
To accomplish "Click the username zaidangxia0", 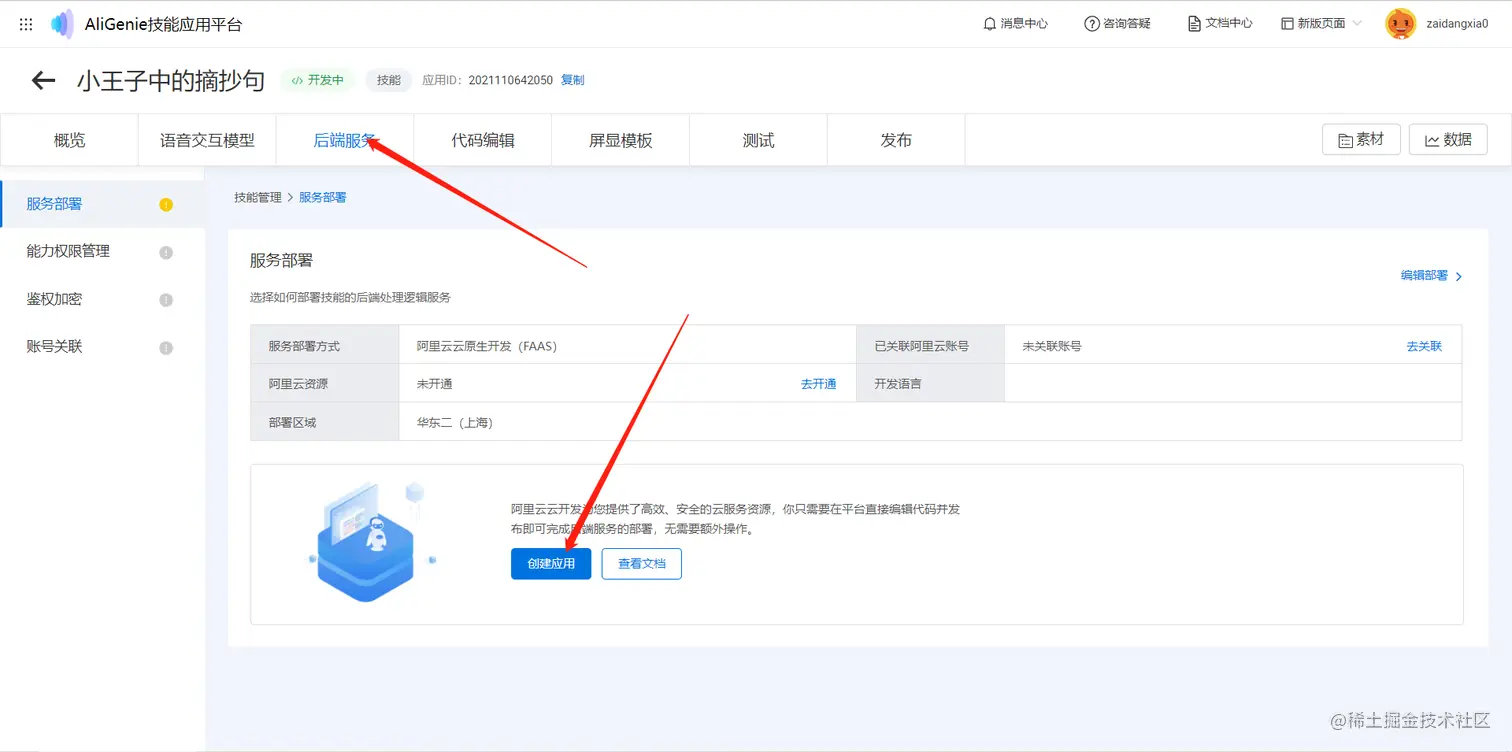I will click(x=1457, y=23).
